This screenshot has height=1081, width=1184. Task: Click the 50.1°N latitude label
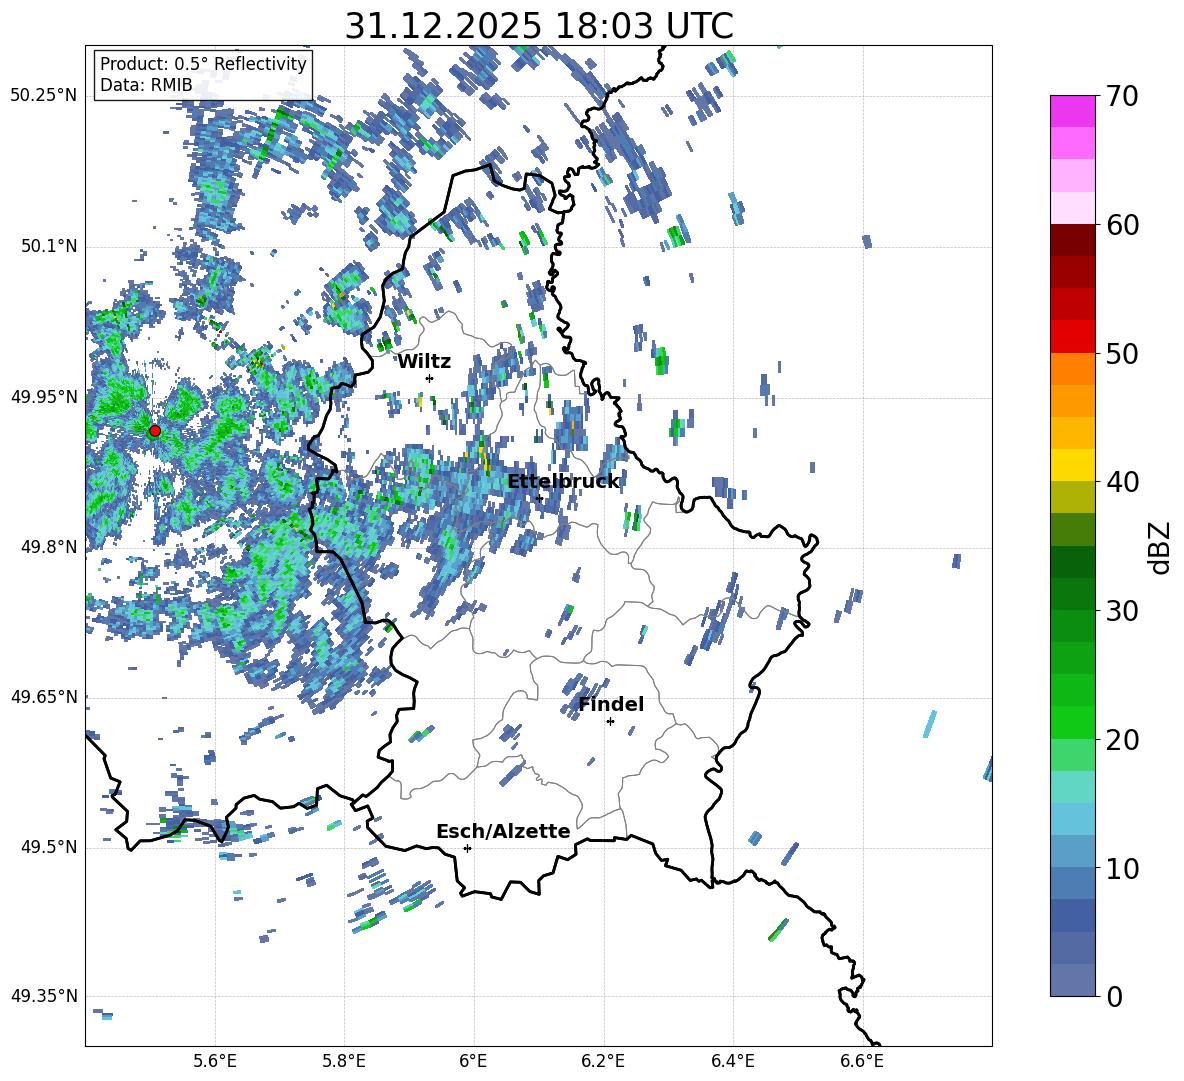point(48,246)
